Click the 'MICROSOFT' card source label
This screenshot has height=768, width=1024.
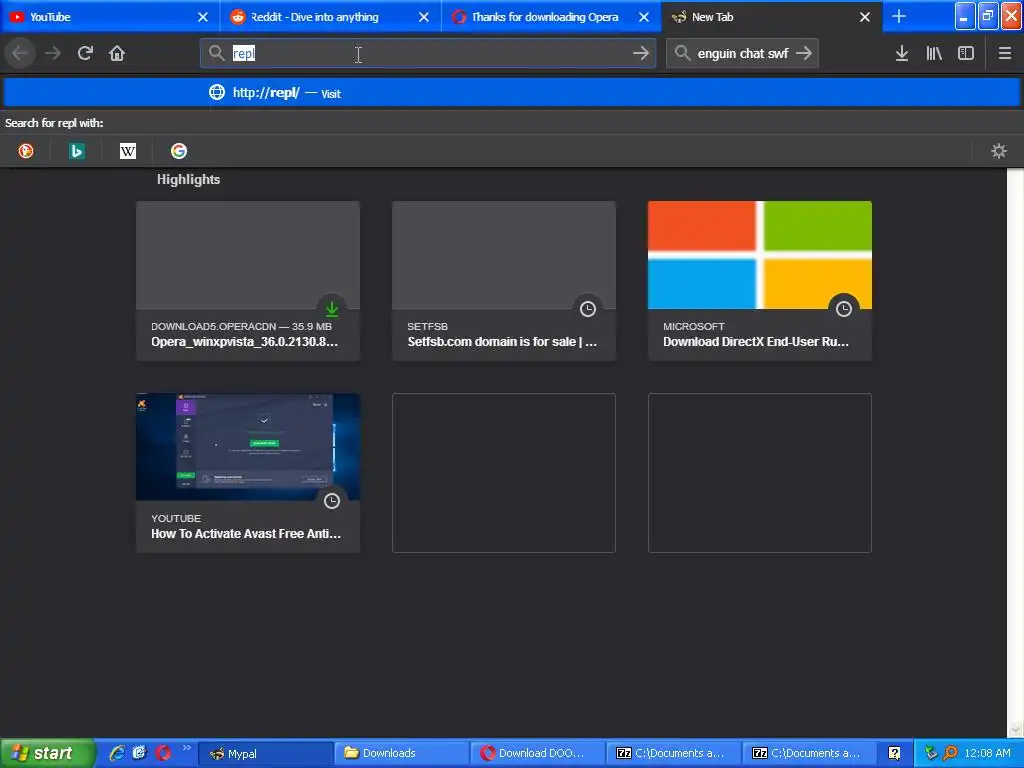coord(694,327)
